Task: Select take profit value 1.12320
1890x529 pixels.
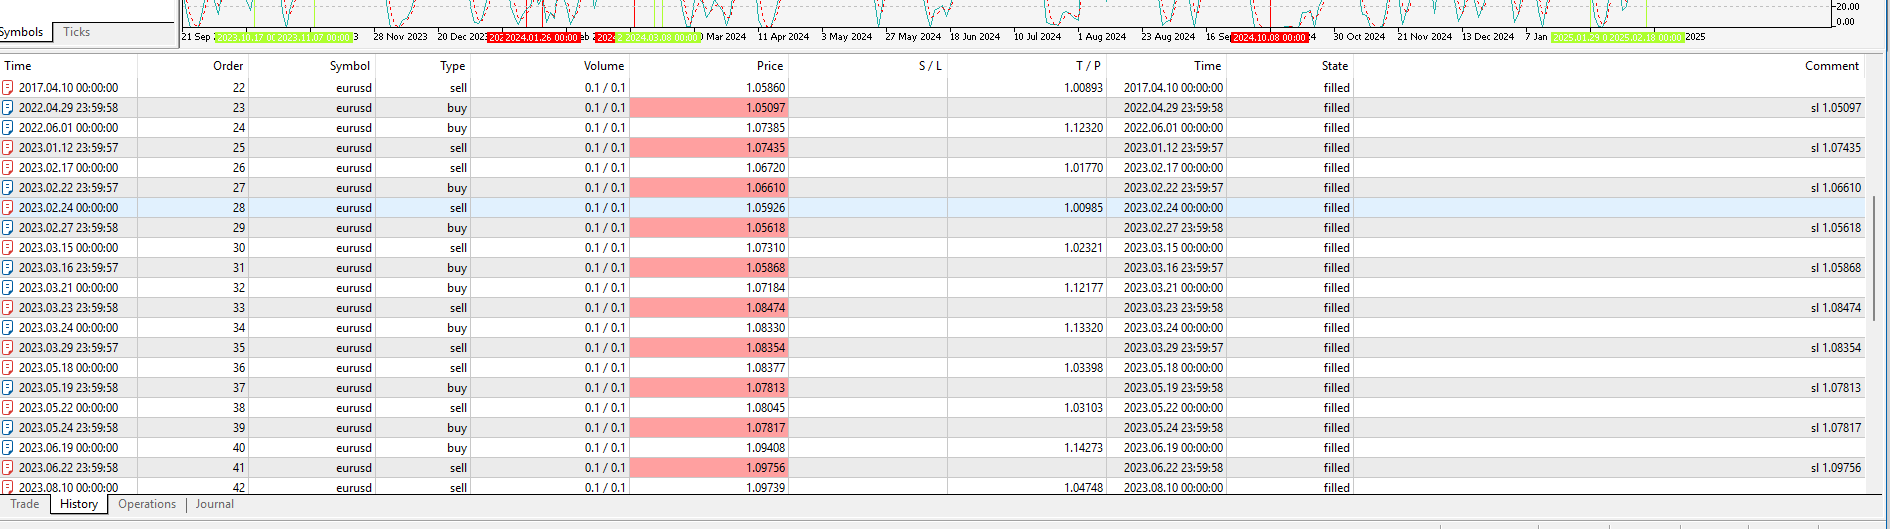Action: pos(1083,128)
